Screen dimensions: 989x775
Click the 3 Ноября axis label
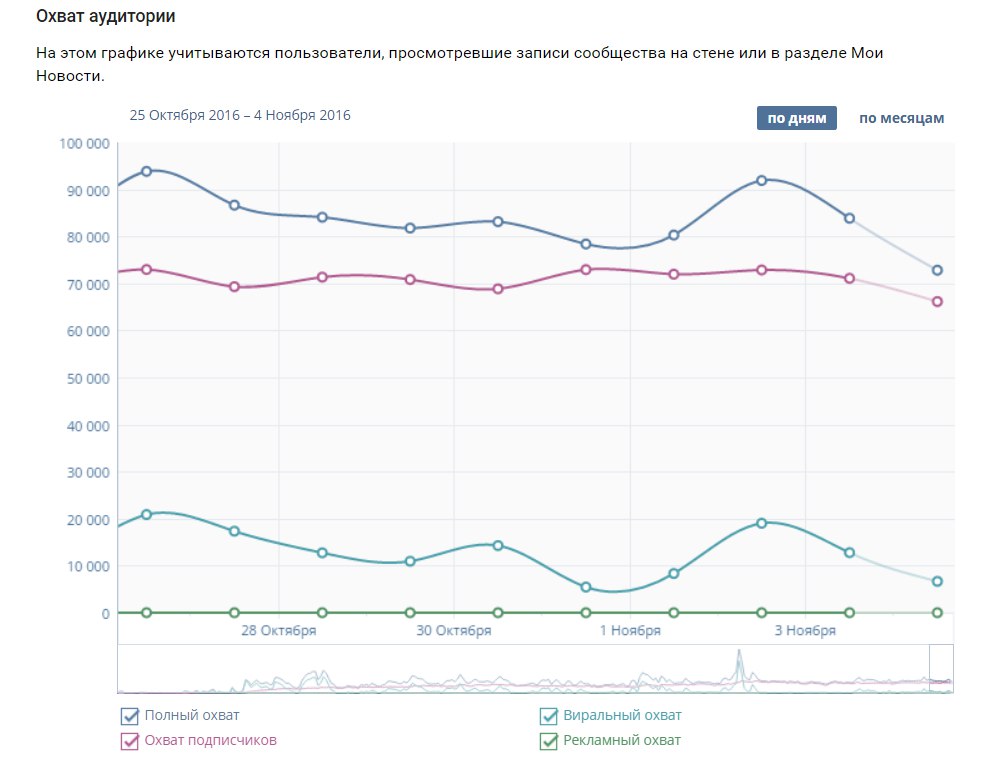point(805,631)
